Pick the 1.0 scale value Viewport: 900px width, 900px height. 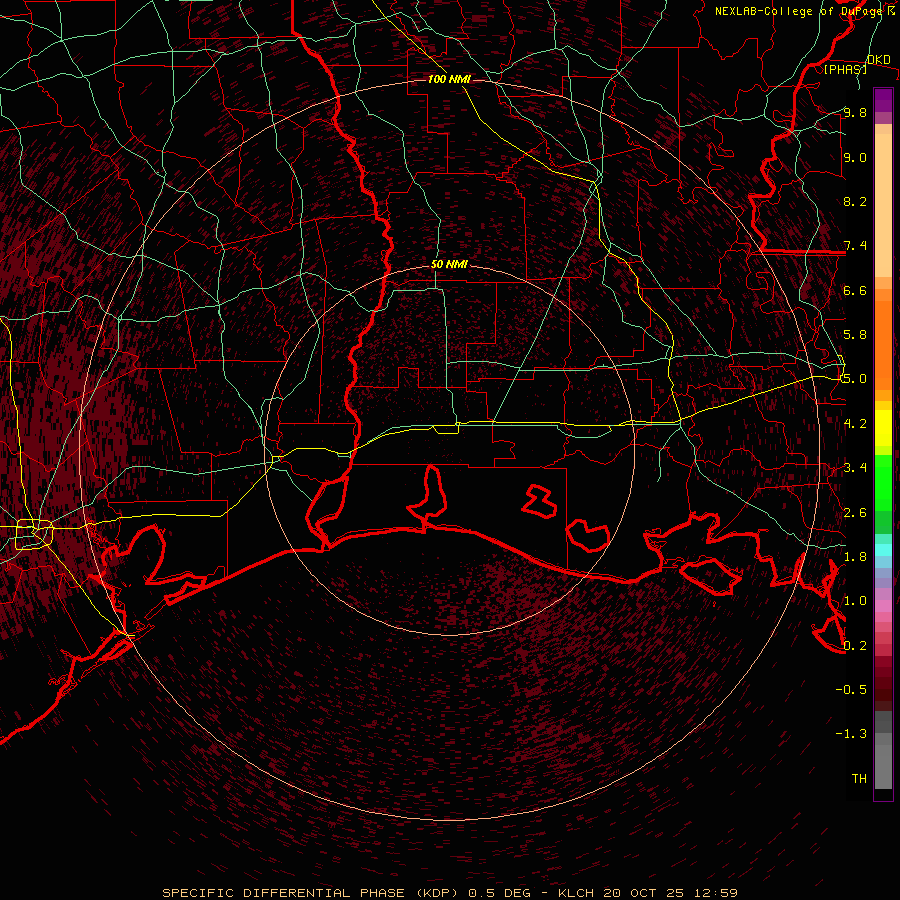click(x=855, y=601)
